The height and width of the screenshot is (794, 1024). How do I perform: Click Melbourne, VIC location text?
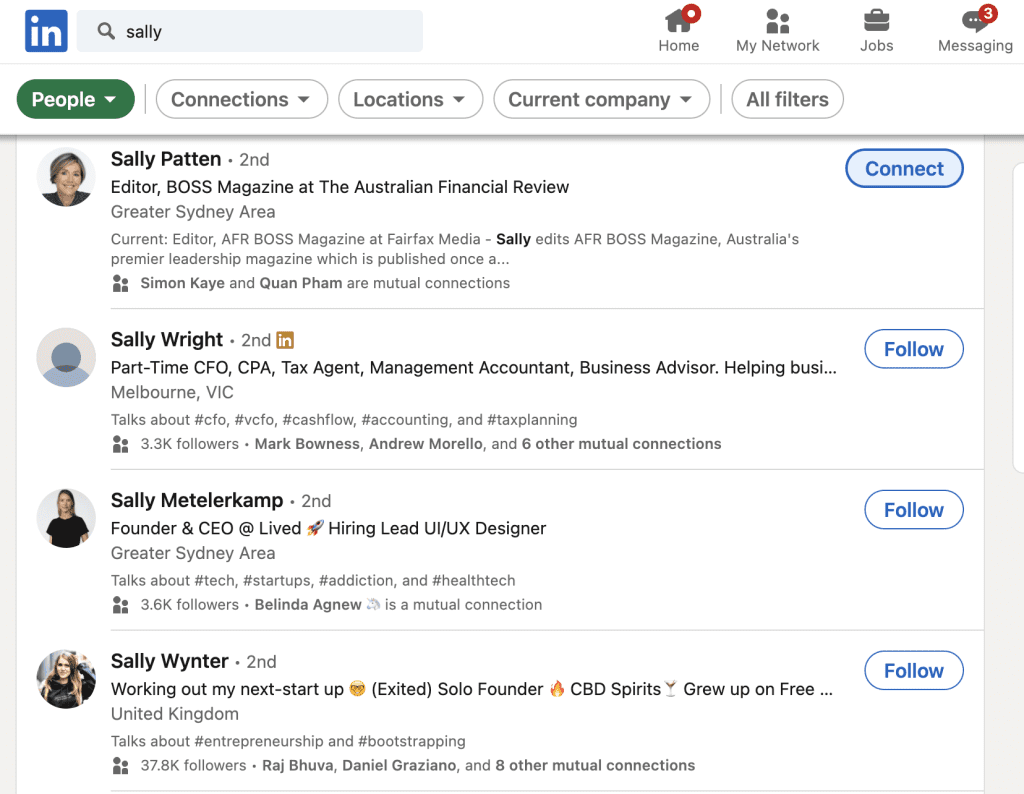coord(172,392)
